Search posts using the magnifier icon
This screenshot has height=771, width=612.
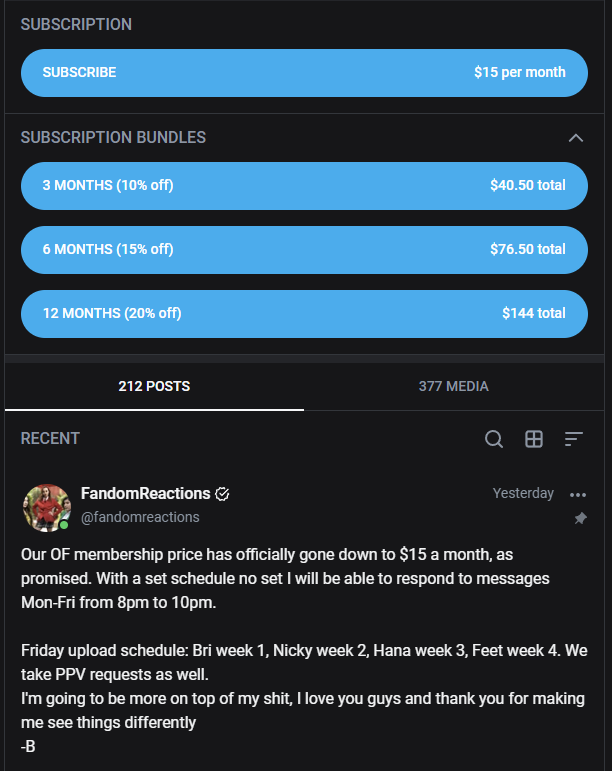pos(494,439)
